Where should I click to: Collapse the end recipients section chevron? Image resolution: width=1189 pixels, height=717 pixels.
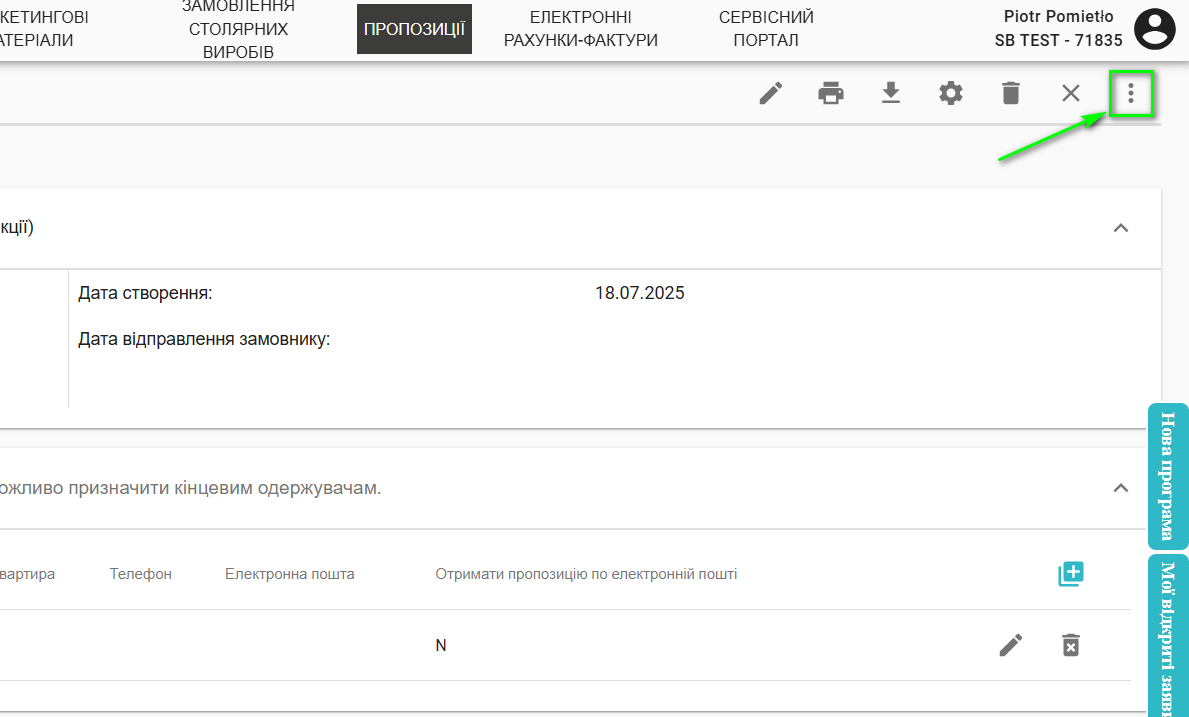pyautogui.click(x=1121, y=488)
